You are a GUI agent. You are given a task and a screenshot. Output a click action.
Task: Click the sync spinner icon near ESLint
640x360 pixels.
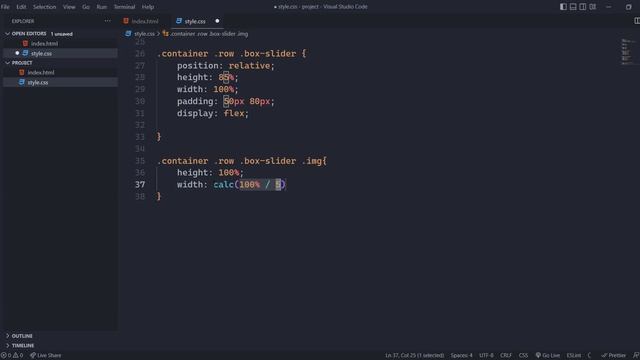click(x=590, y=355)
